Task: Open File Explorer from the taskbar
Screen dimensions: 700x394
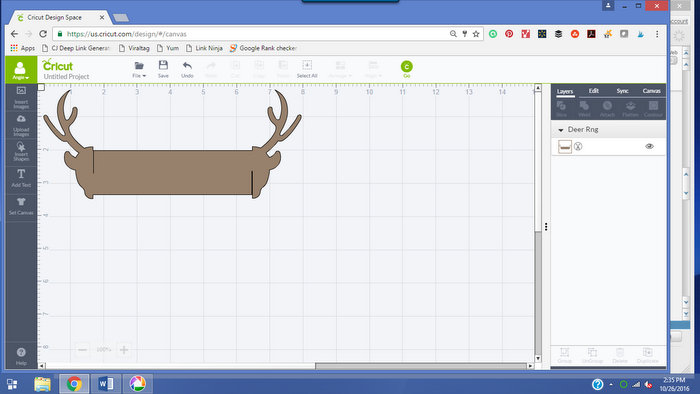Action: point(42,384)
